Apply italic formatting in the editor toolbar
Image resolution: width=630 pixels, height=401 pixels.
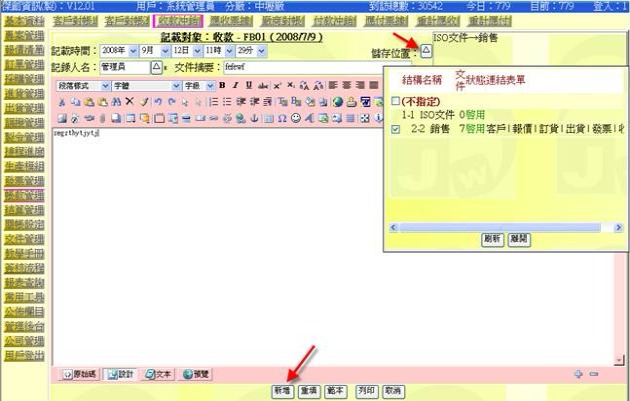pyautogui.click(x=235, y=86)
